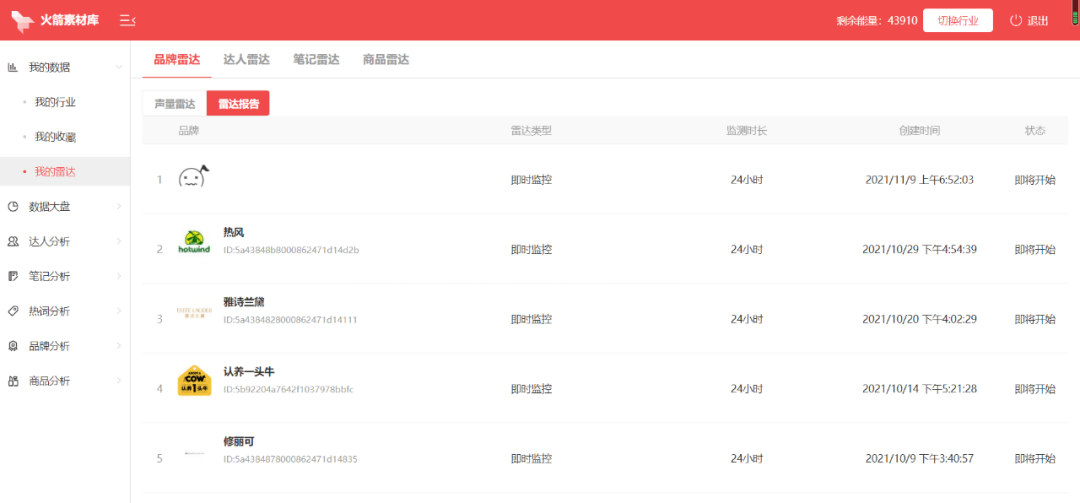Image resolution: width=1080 pixels, height=503 pixels.
Task: Expand the 数据大盘 submenu arrow
Action: coord(119,207)
